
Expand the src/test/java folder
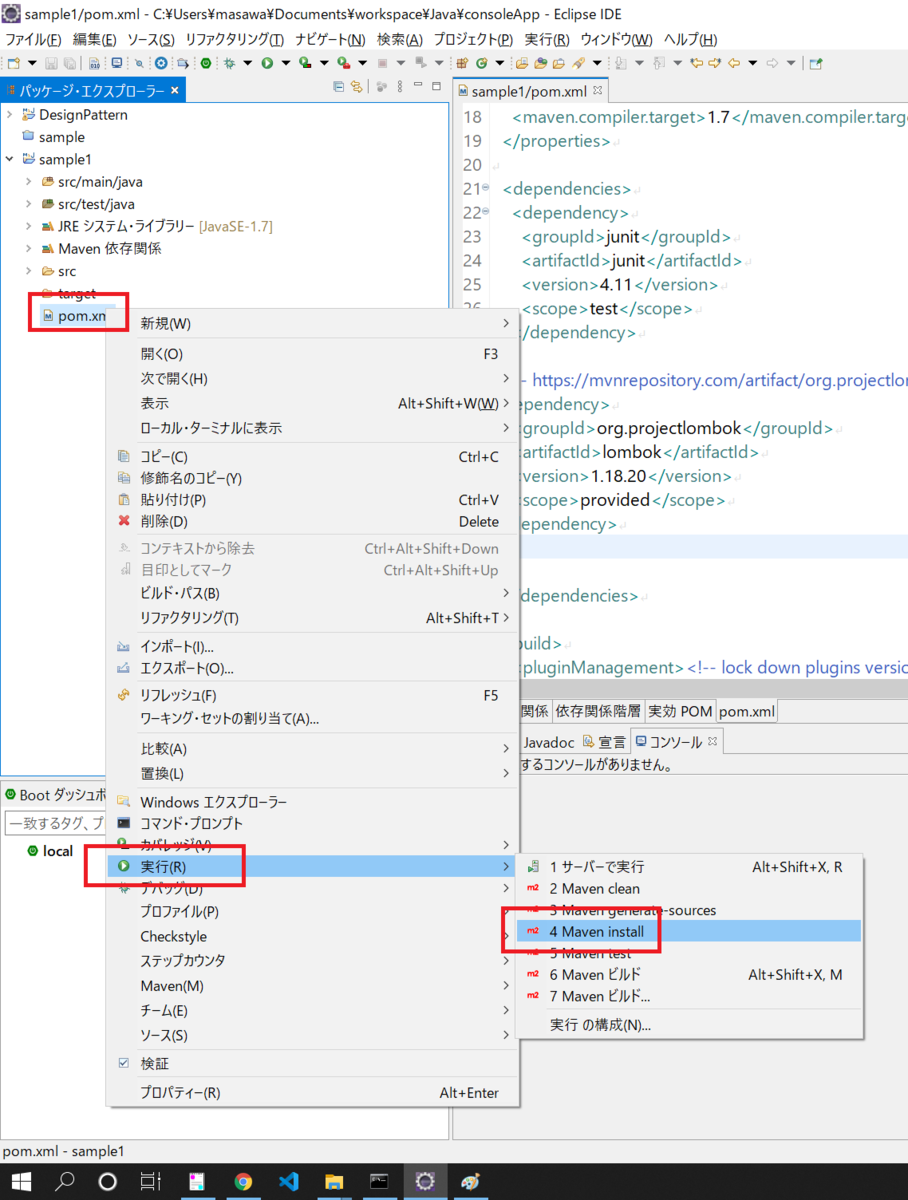coord(28,204)
